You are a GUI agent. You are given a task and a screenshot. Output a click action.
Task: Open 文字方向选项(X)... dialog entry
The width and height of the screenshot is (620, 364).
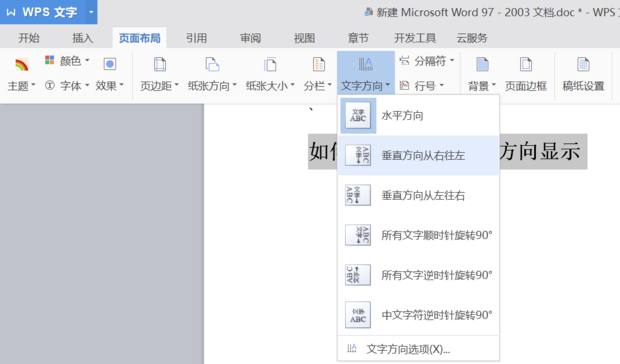point(418,349)
